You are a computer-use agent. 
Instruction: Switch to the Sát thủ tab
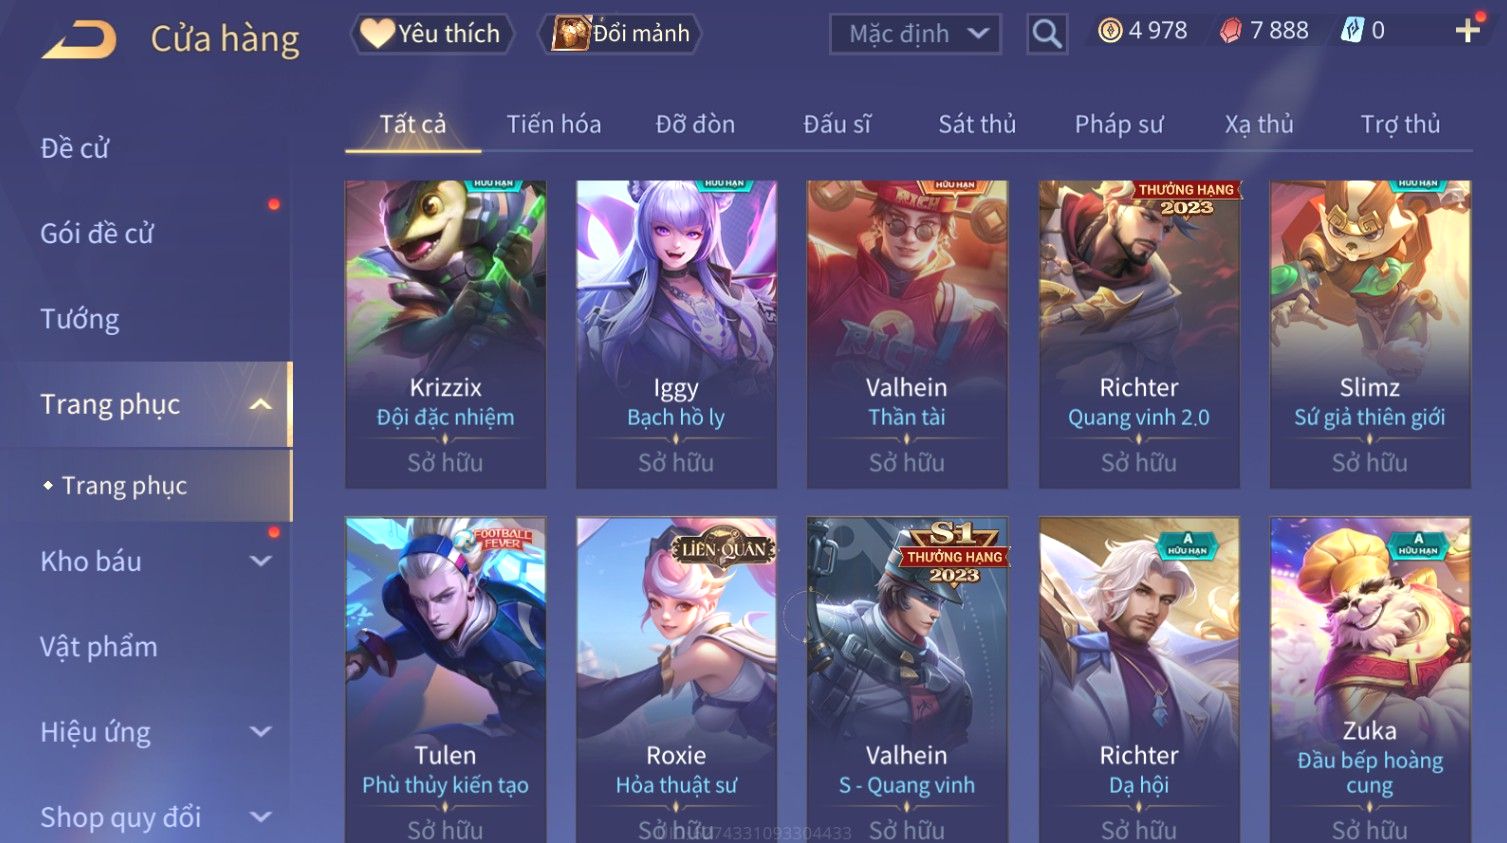977,124
